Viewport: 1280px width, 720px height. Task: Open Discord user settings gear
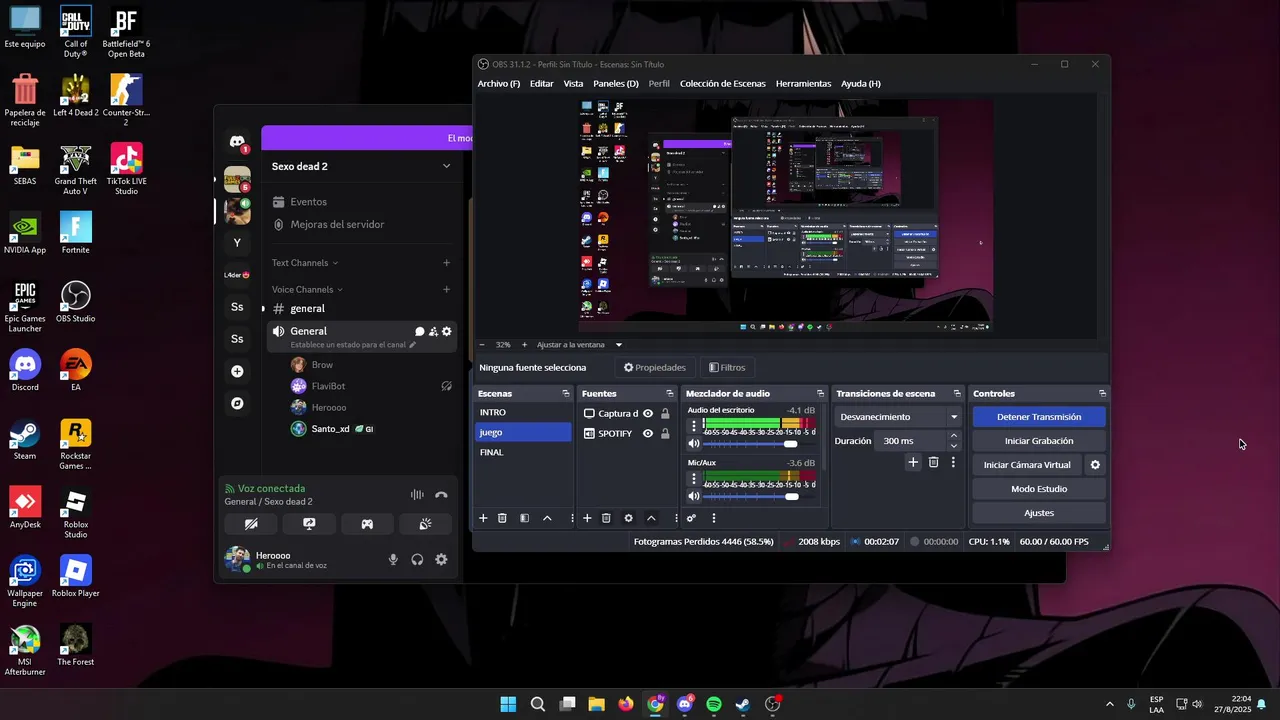441,560
